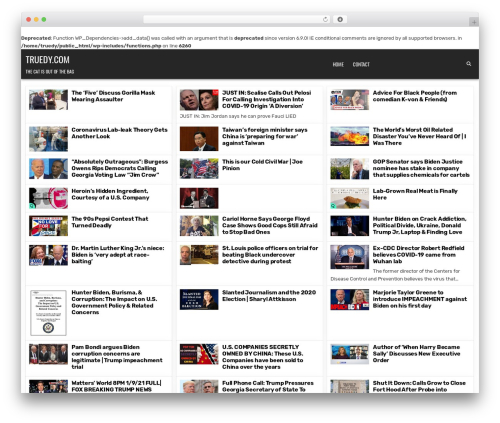Open Taiwan's foreign minister article headline

click(x=265, y=136)
